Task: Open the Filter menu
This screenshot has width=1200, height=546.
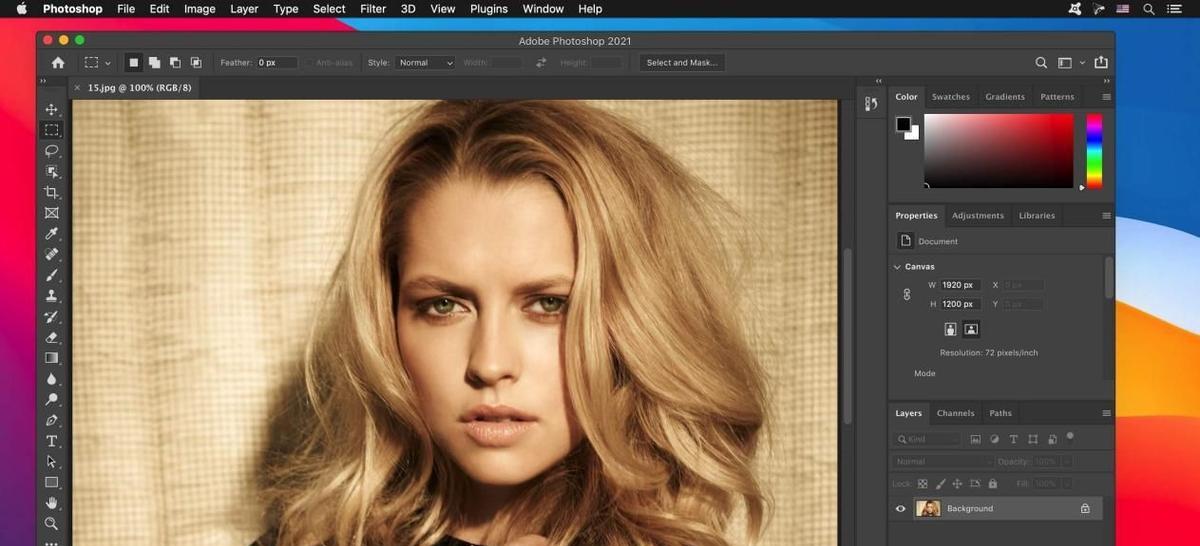Action: [x=373, y=9]
